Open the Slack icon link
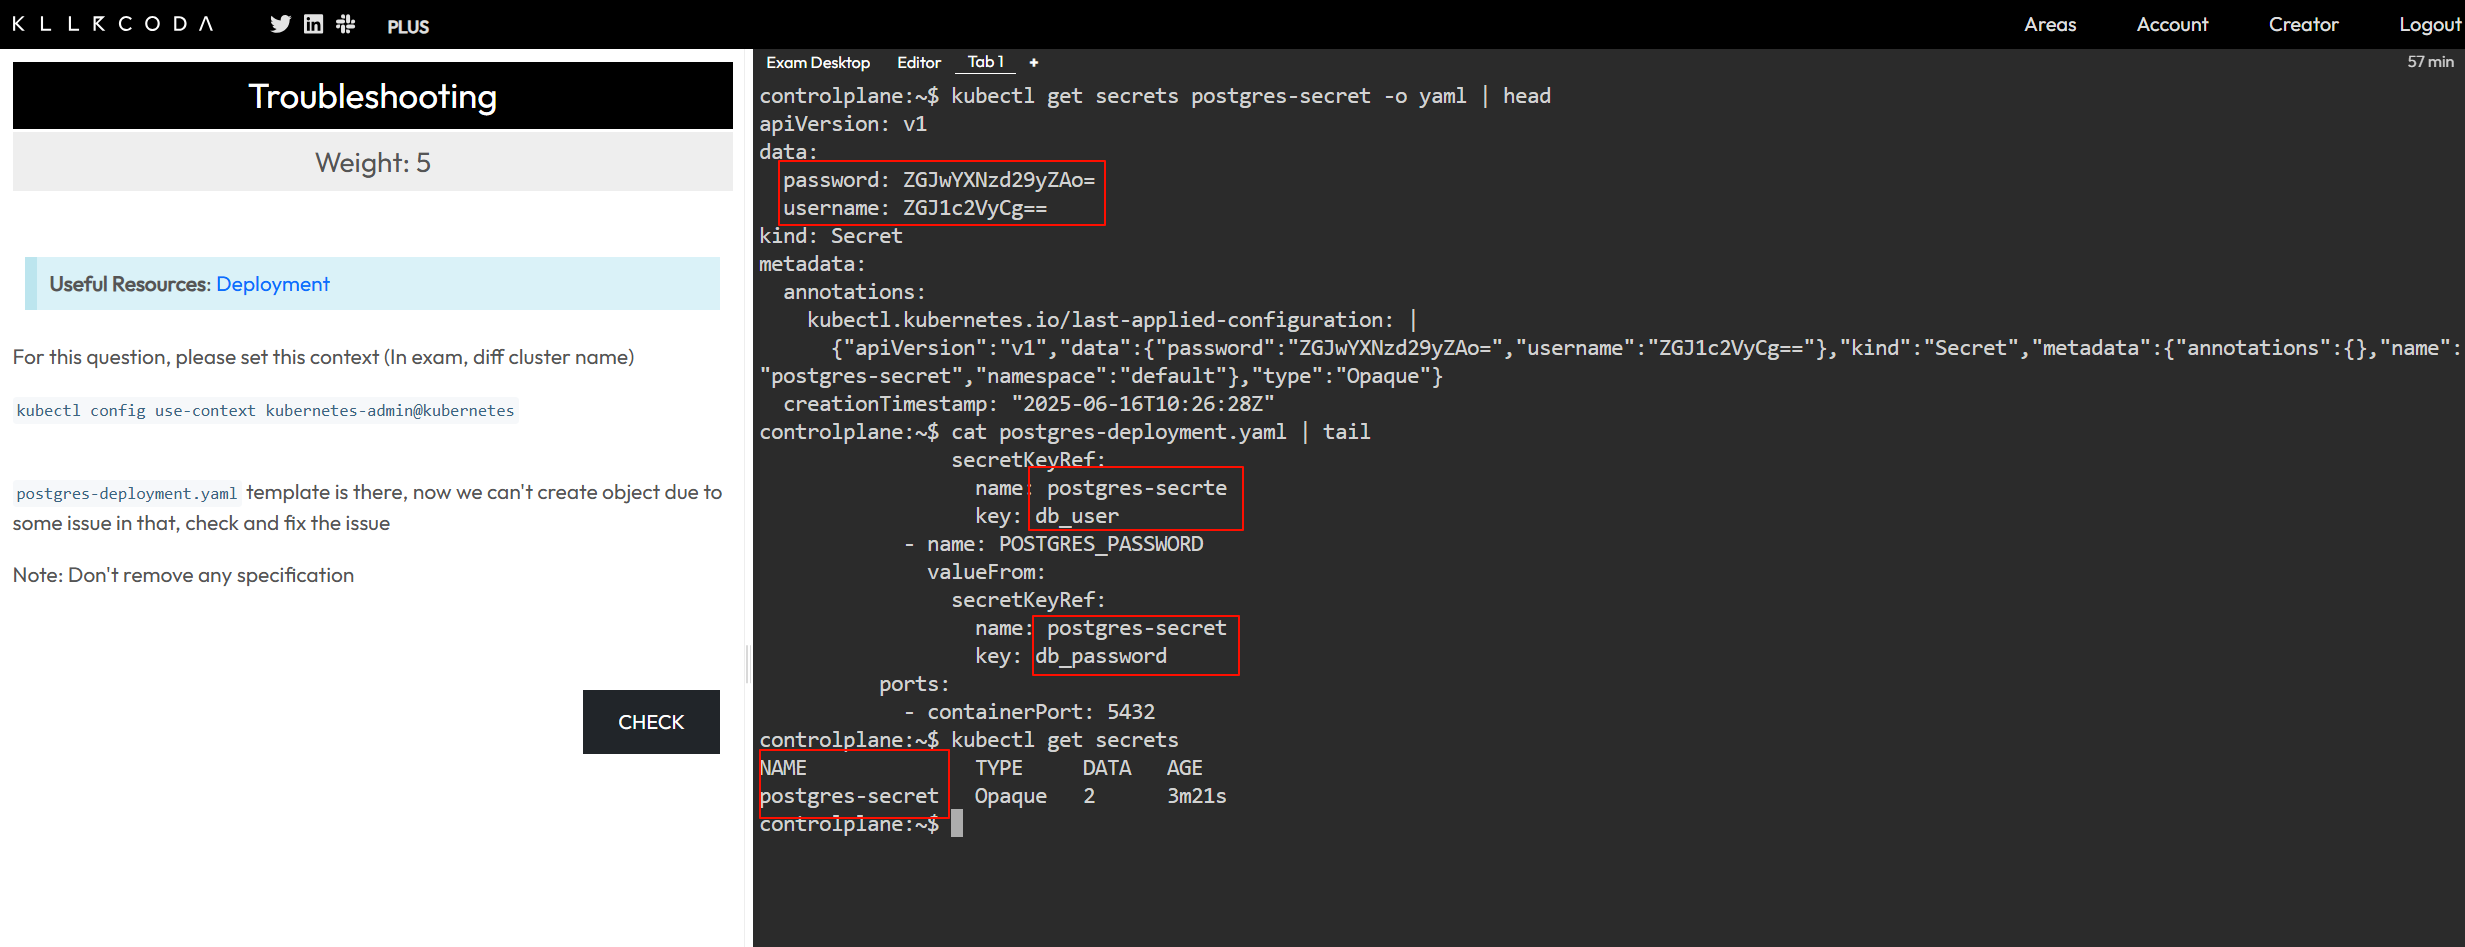Viewport: 2465px width, 947px height. point(346,24)
